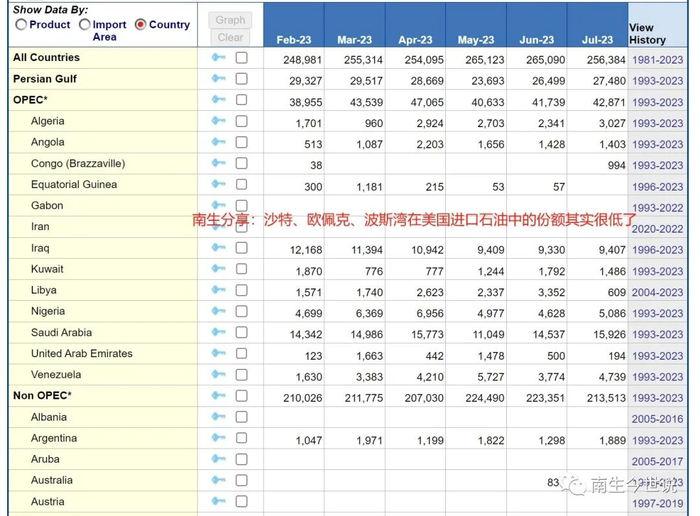Enable the Libya row checkbox

click(241, 290)
